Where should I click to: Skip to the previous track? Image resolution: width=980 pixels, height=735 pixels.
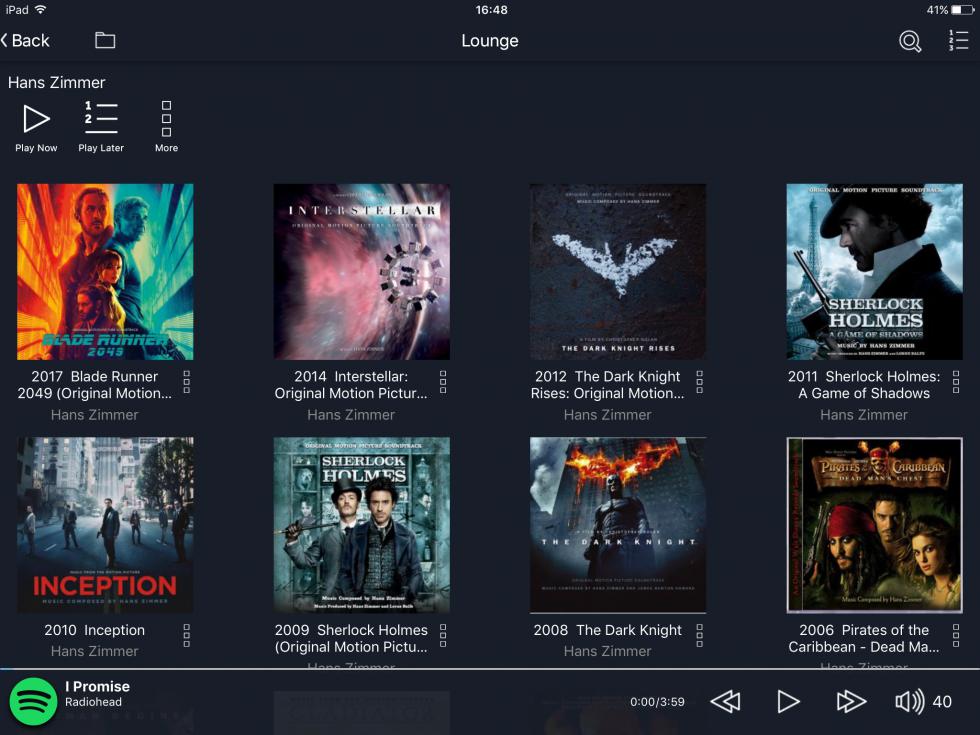[725, 702]
